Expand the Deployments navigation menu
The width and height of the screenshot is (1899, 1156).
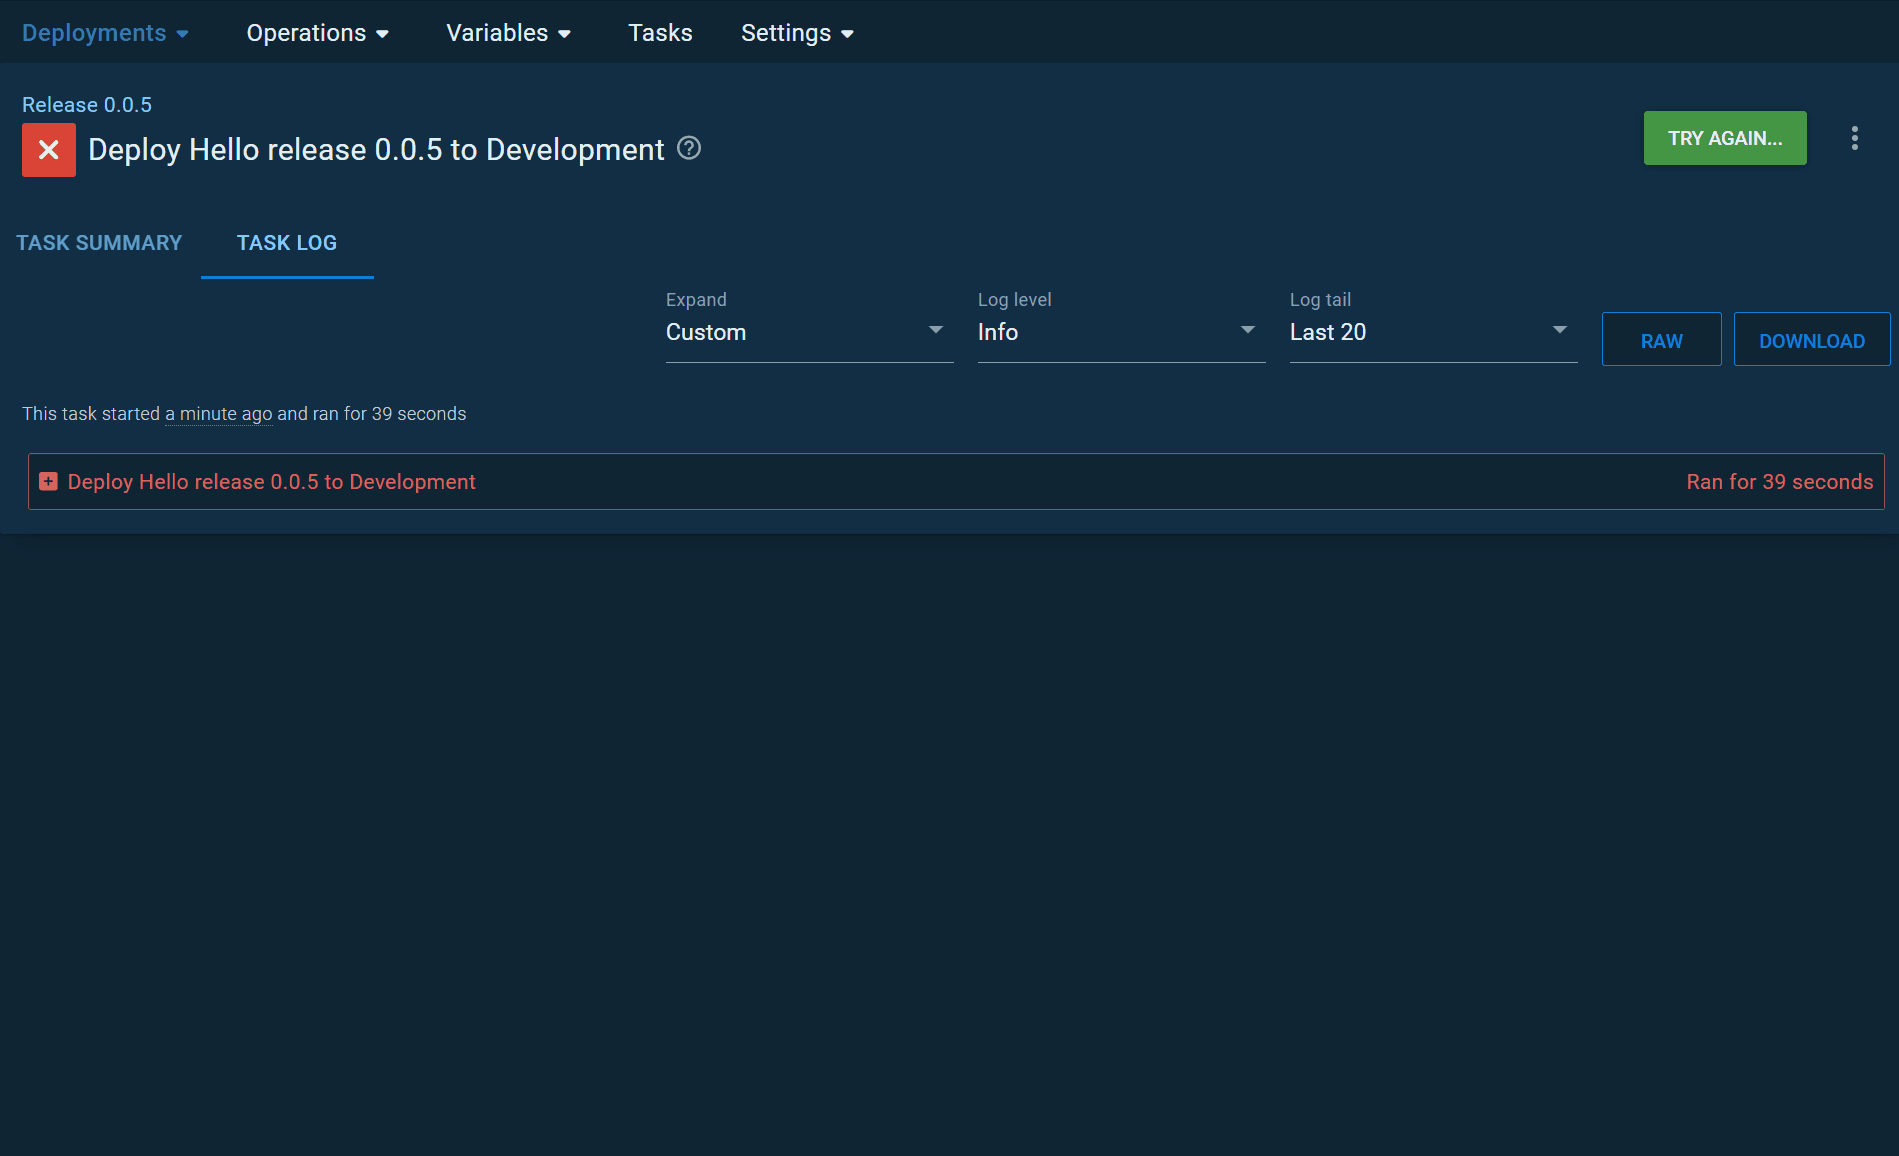point(105,32)
